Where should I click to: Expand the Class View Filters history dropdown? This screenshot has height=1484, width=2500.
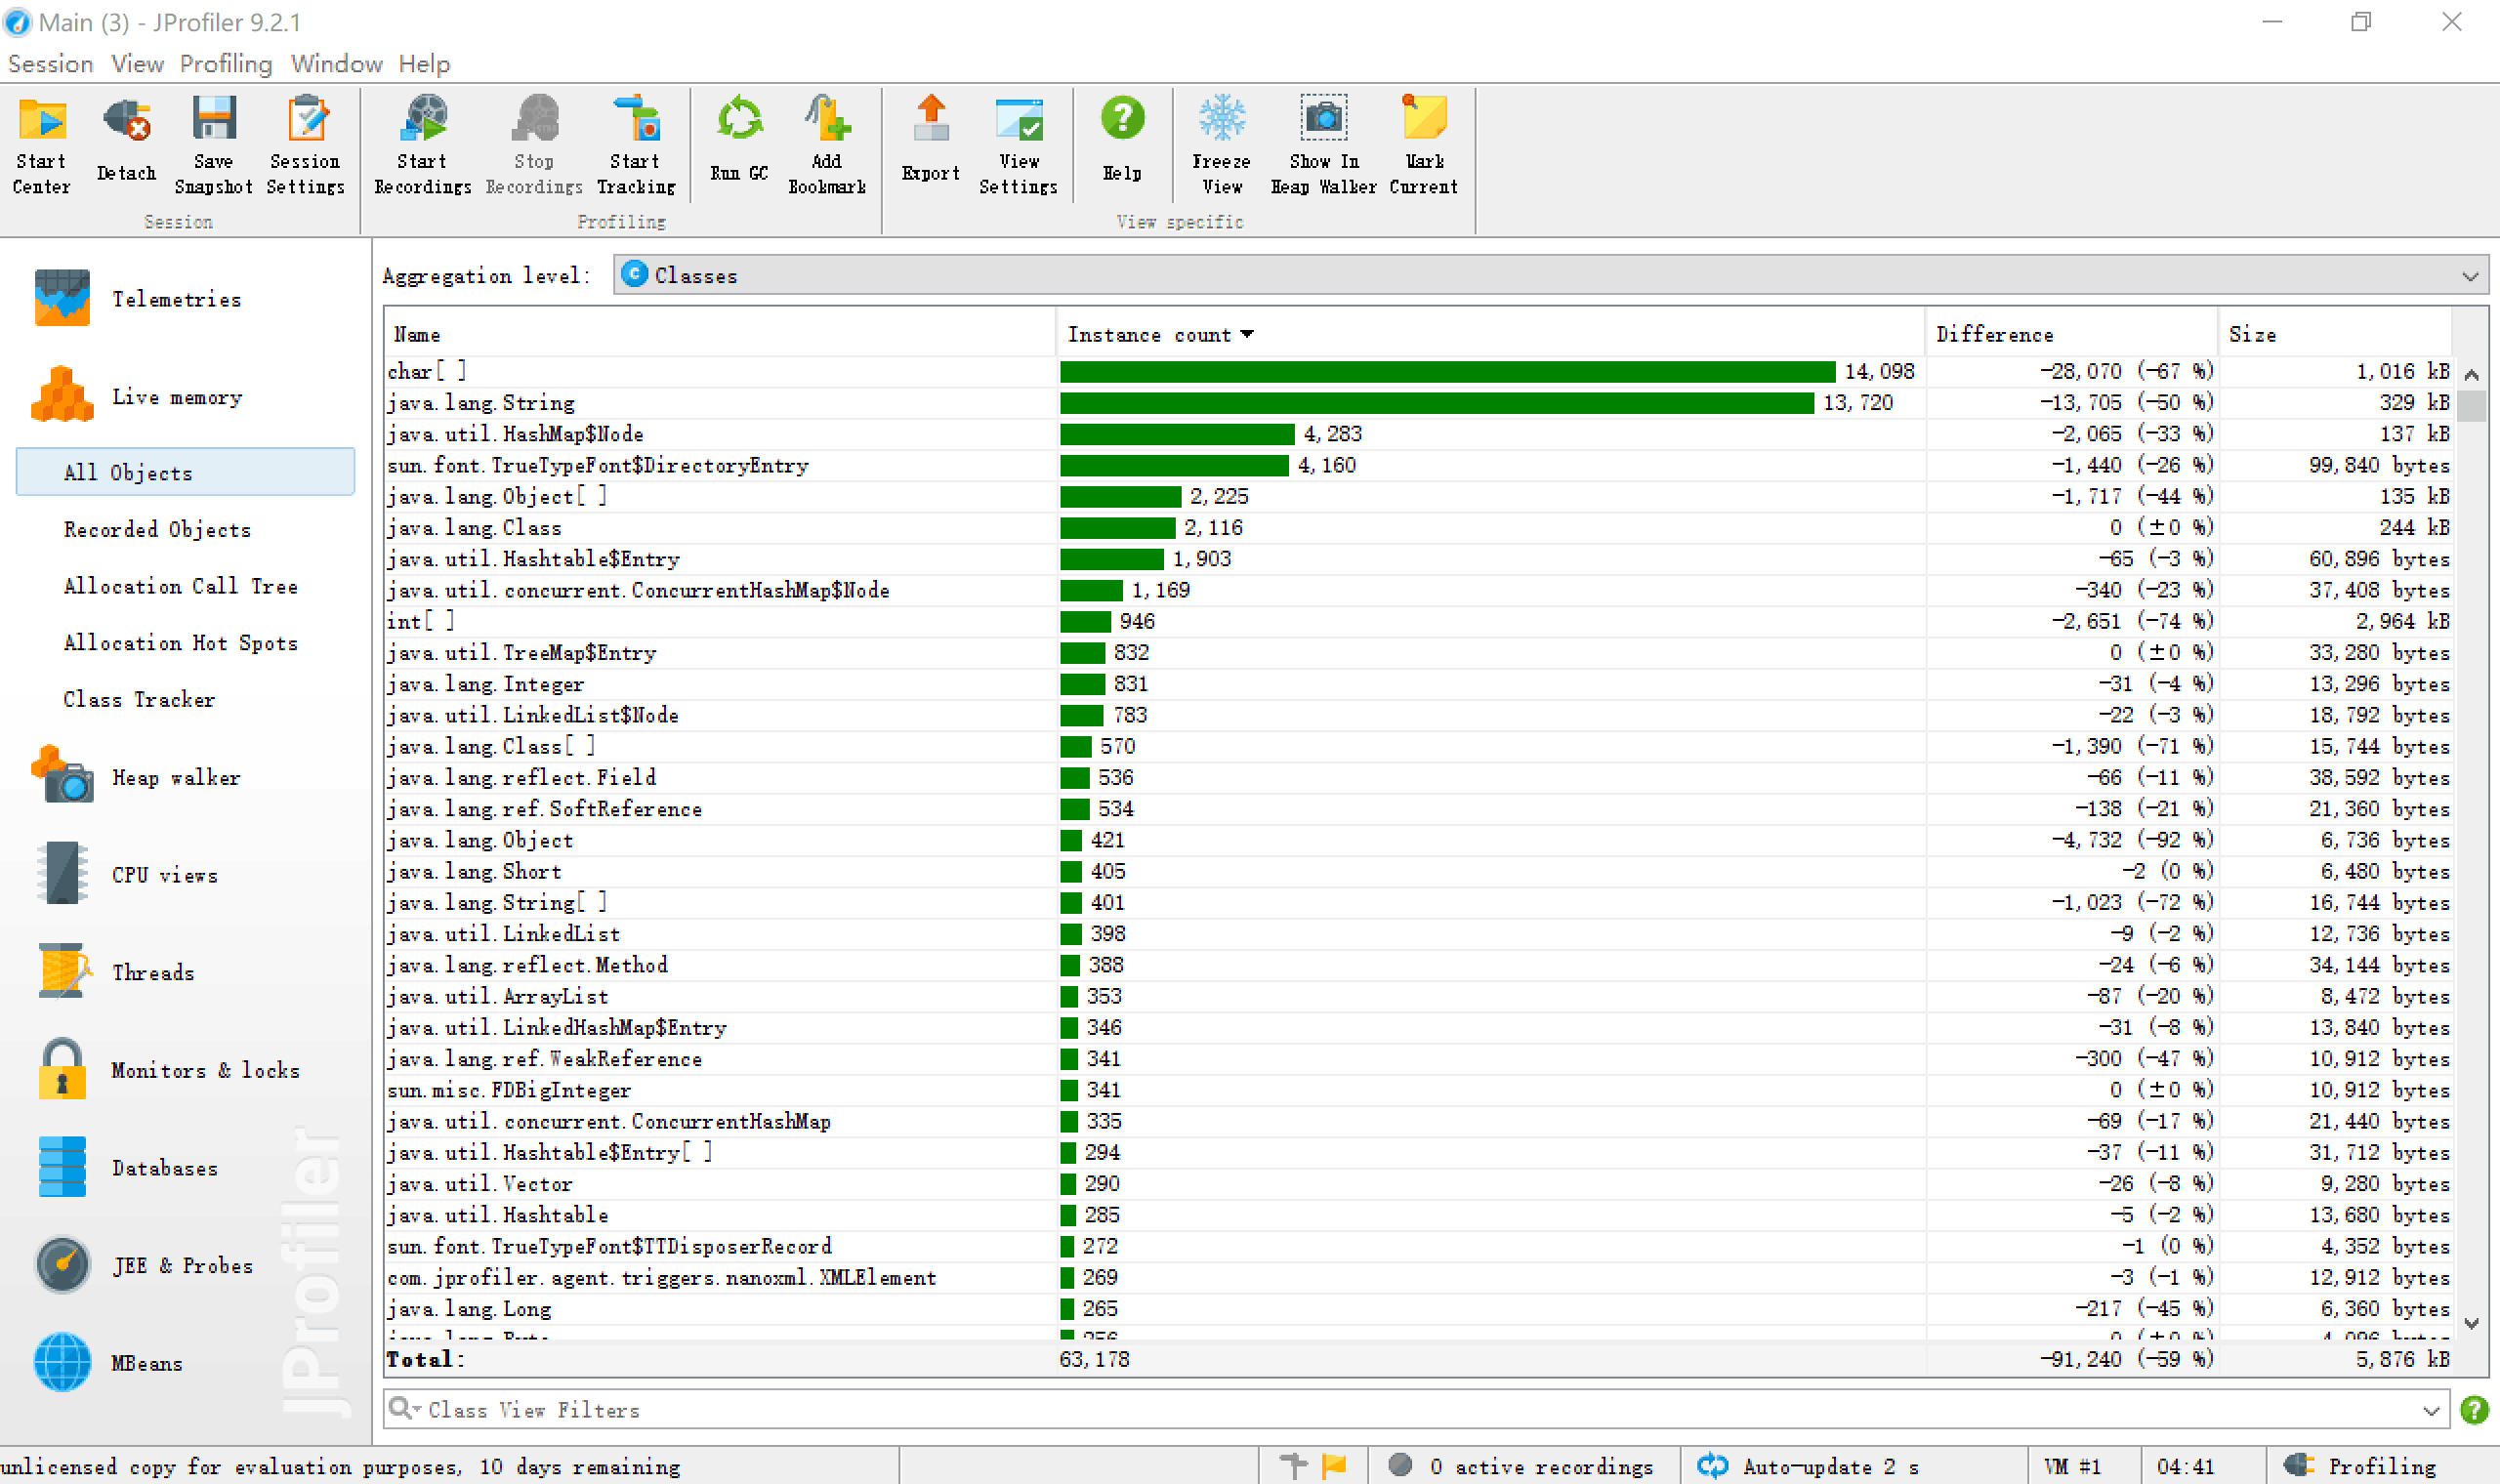coord(2431,1410)
